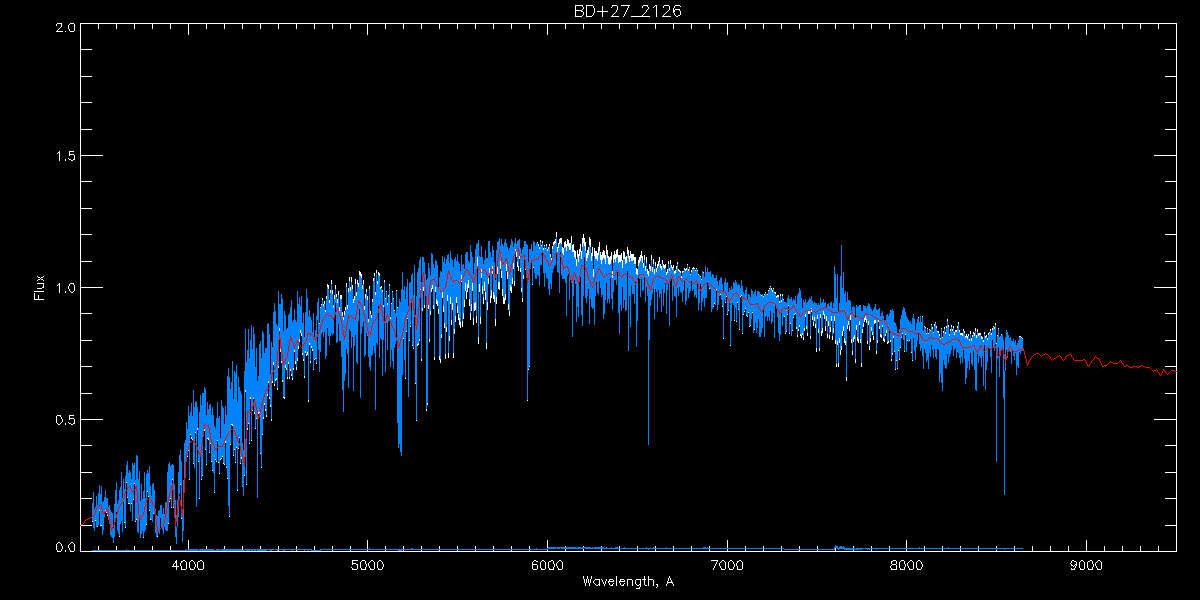
Task: Select the 0.0 flux tick label
Action: 66,548
